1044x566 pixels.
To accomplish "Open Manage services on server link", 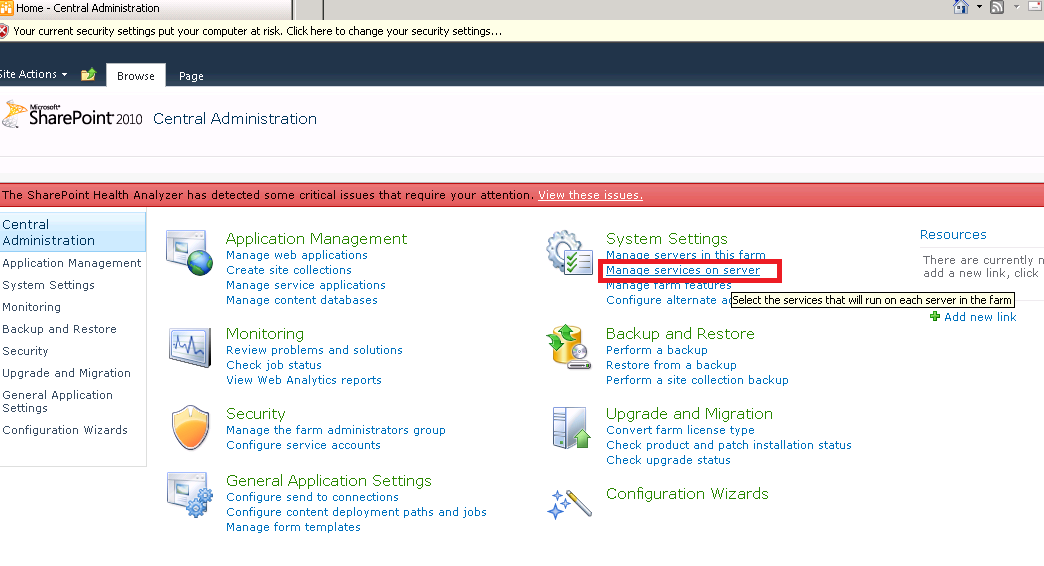I will (682, 270).
